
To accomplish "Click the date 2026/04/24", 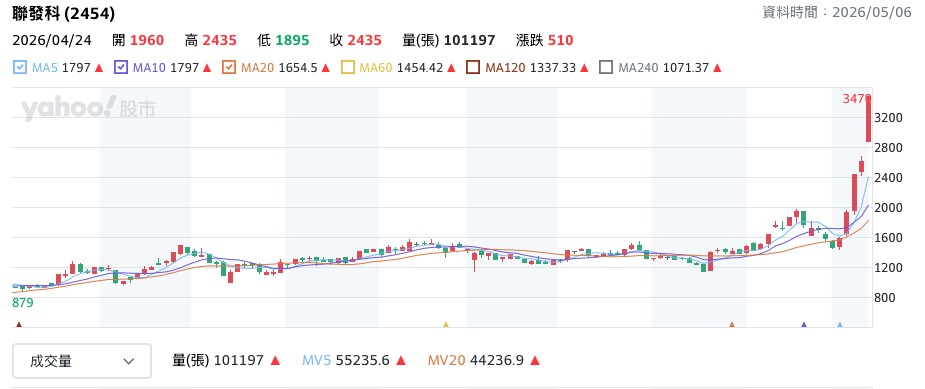I will point(52,40).
